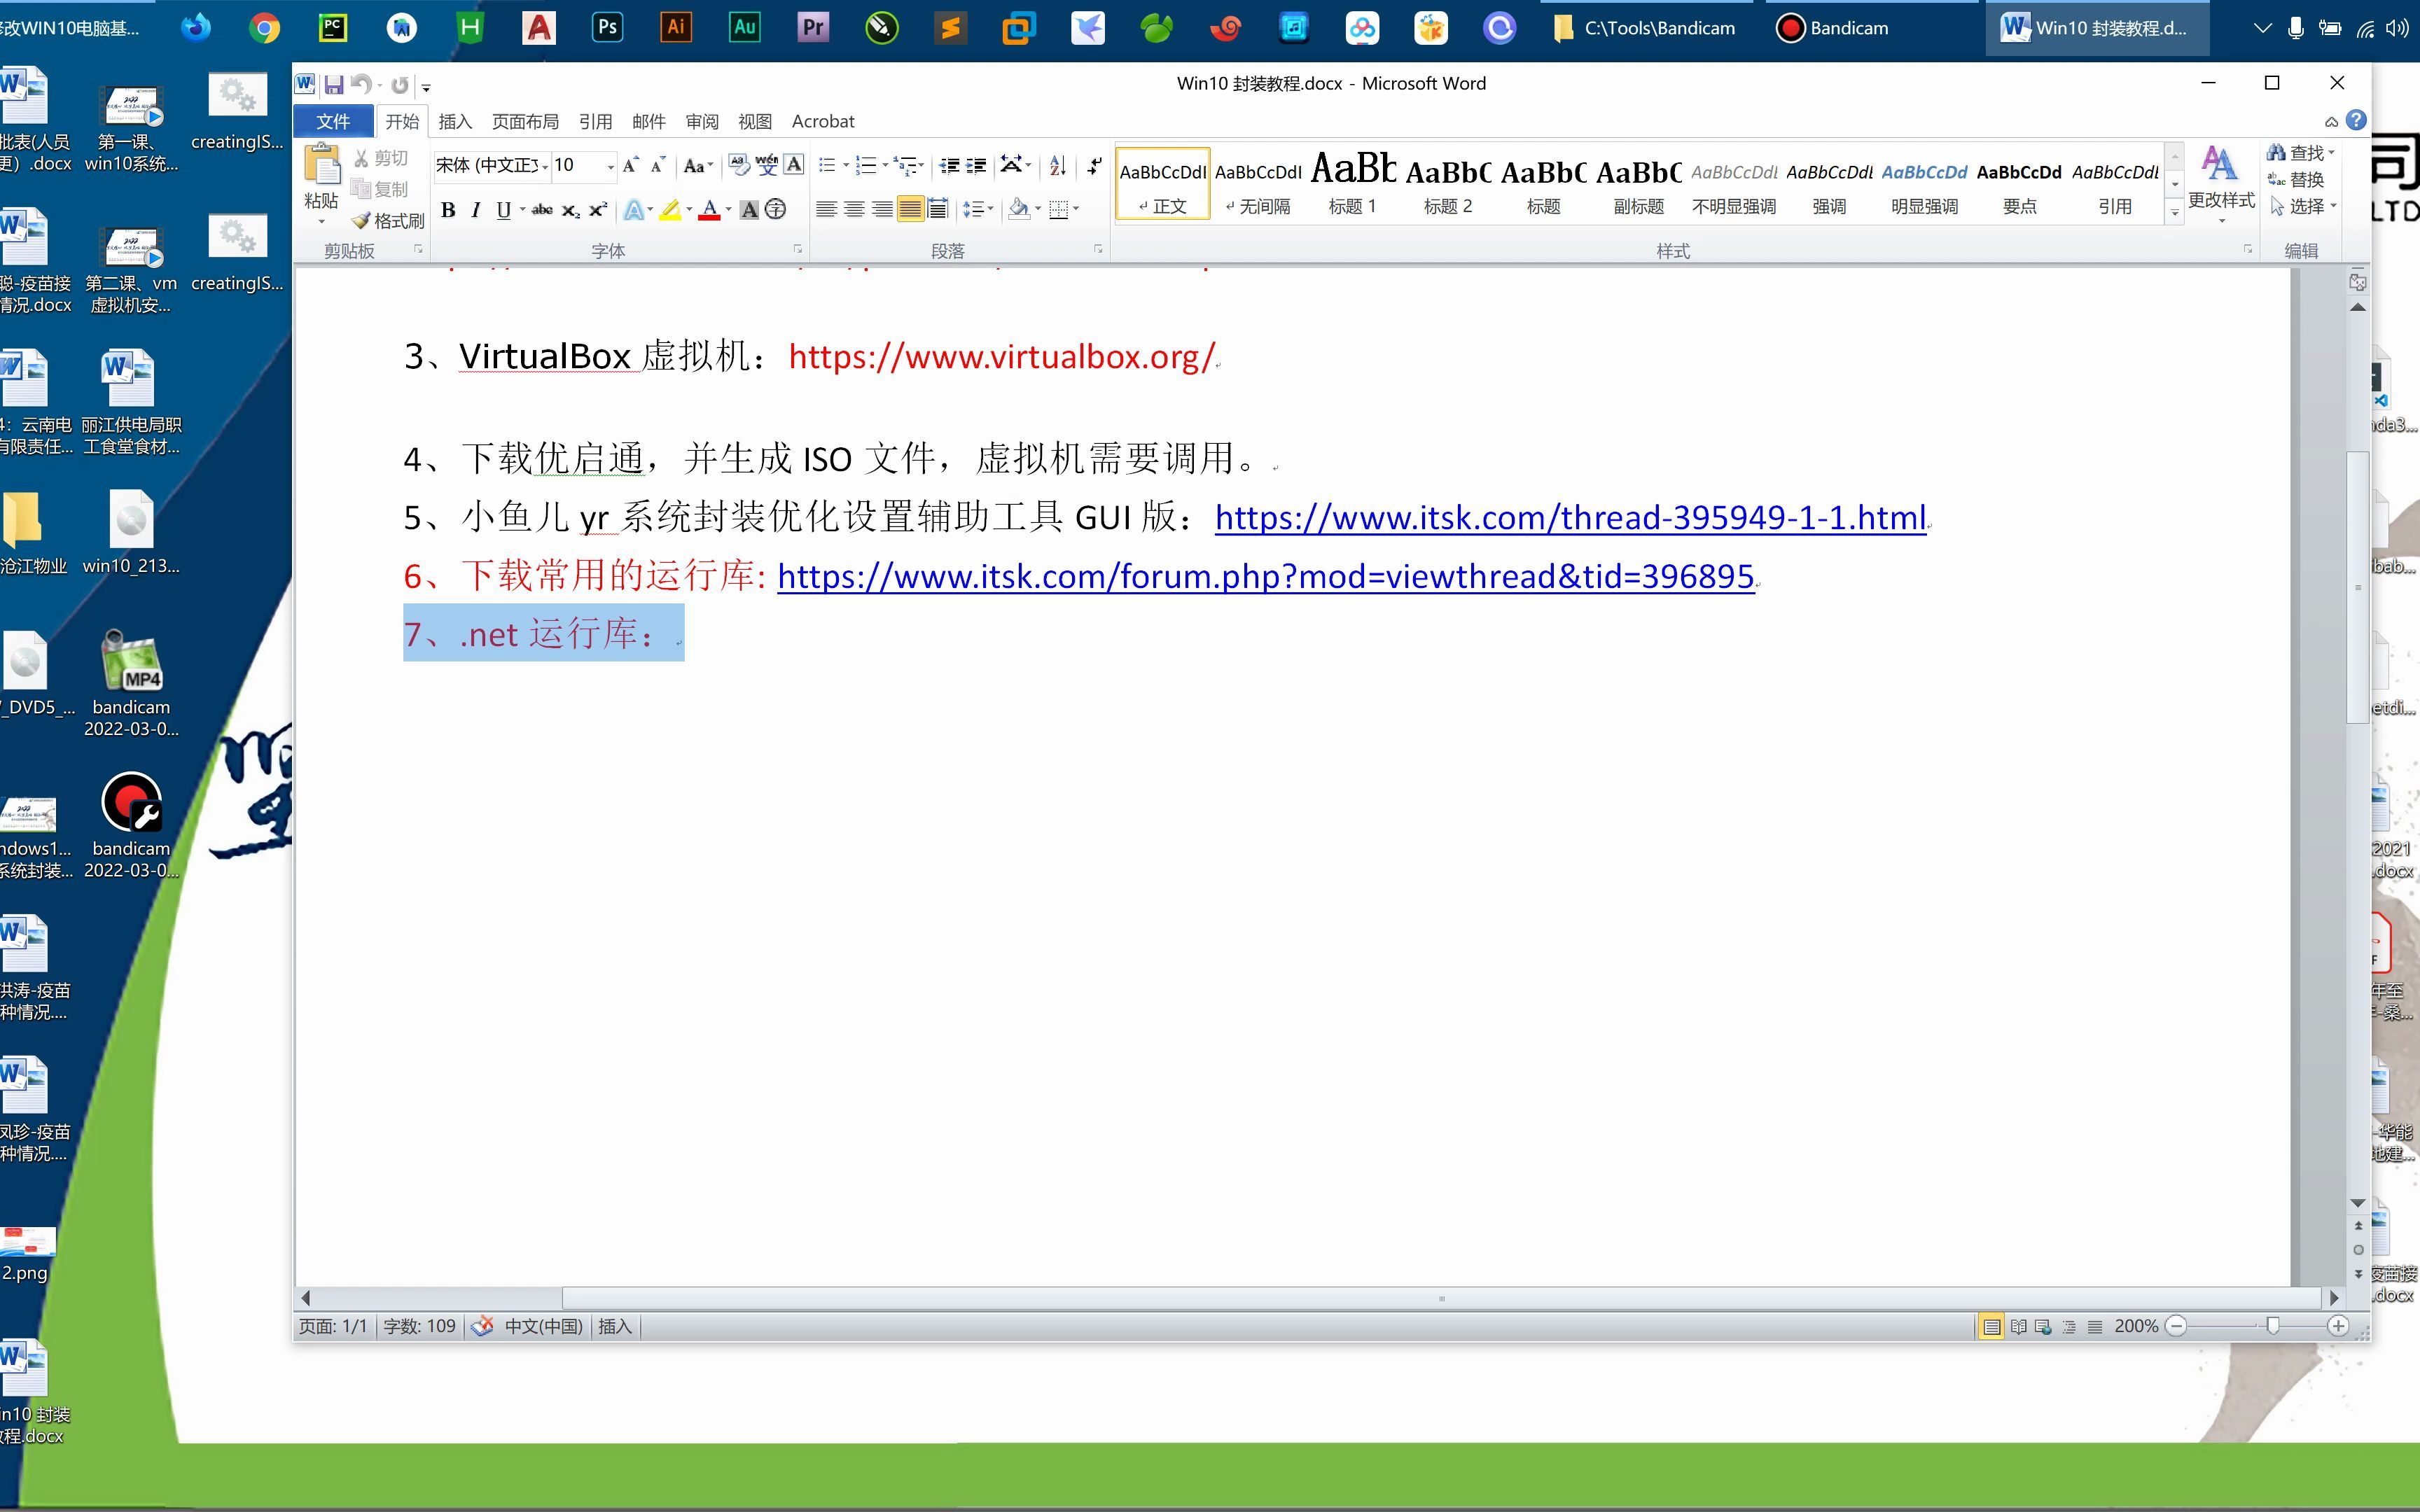Open the Change Case Aa dropdown

click(x=697, y=166)
